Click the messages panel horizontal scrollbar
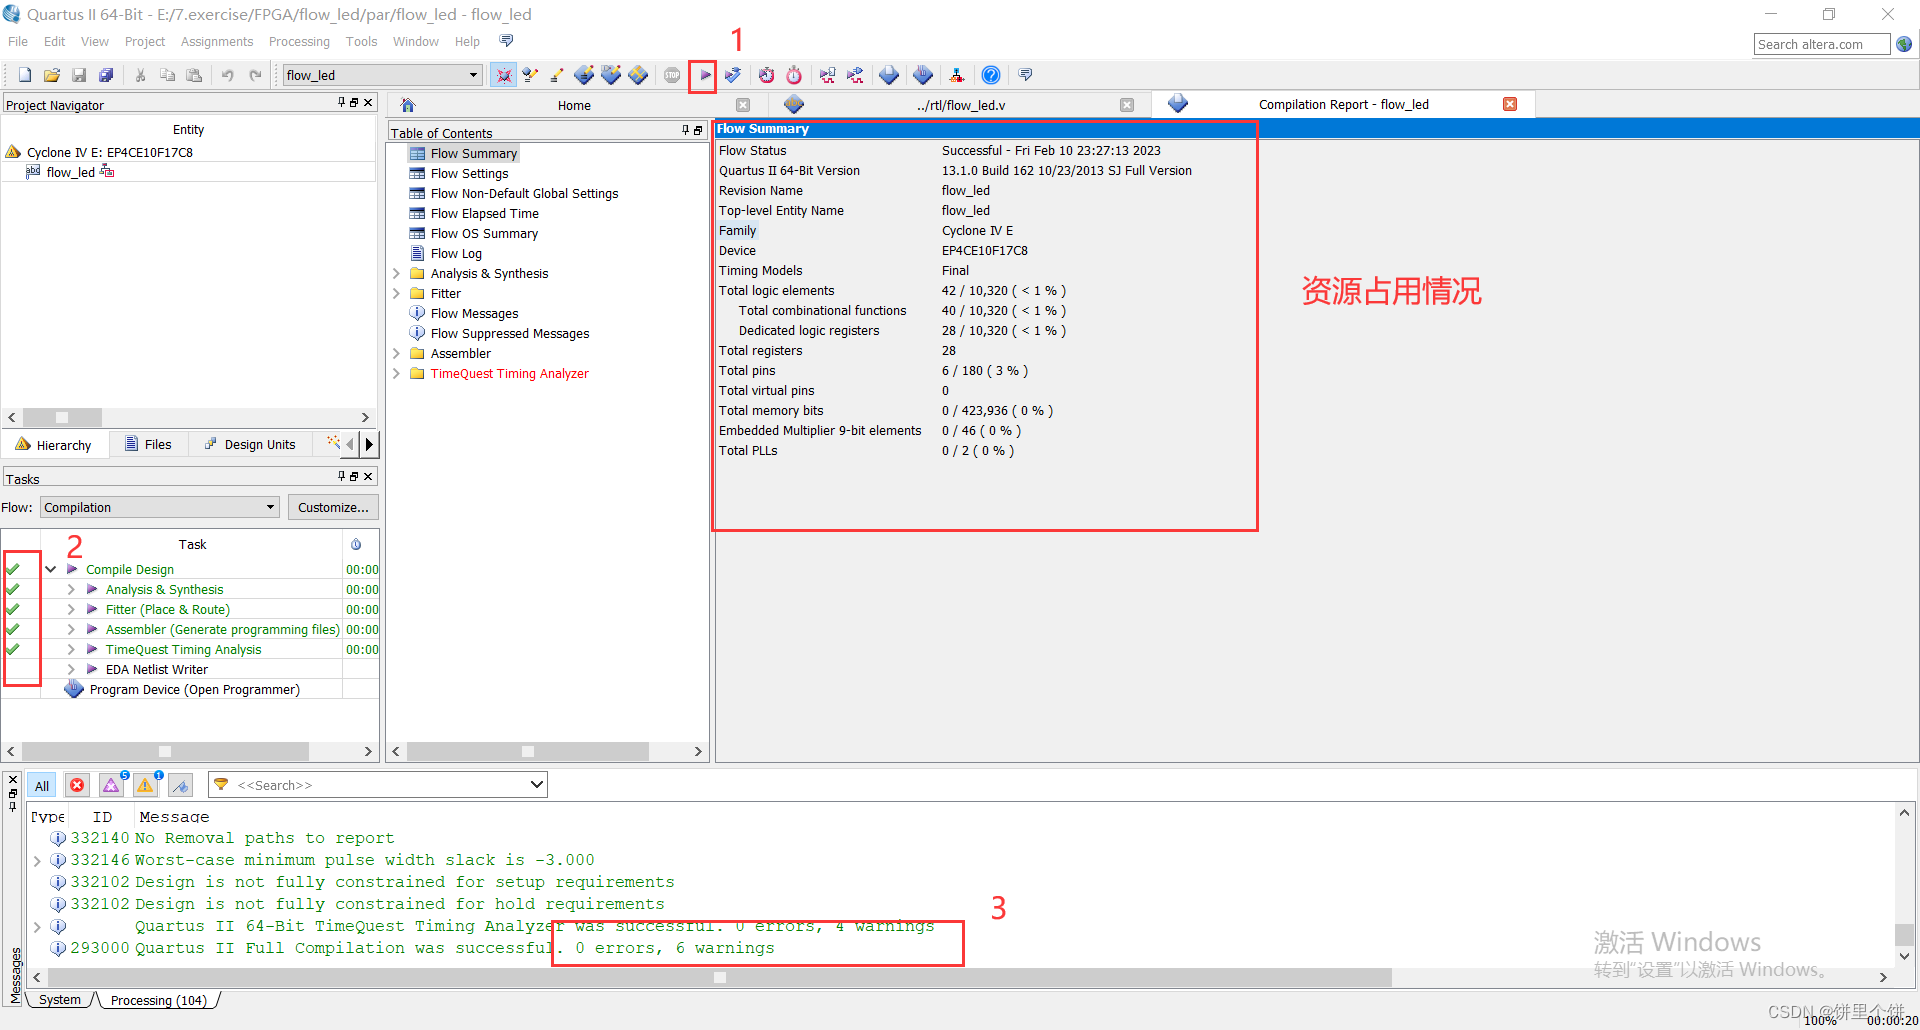This screenshot has height=1030, width=1920. tap(719, 977)
